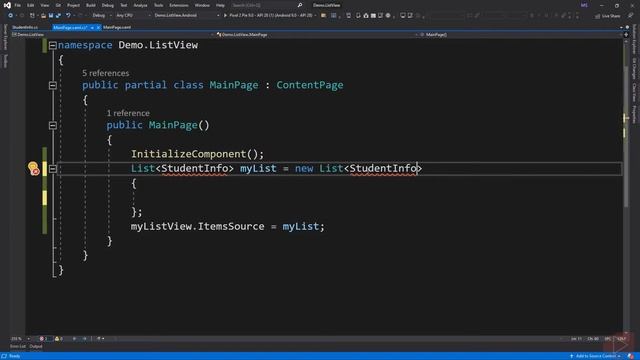640x360 pixels.
Task: Click the yellow warning count icon
Action: point(57,339)
